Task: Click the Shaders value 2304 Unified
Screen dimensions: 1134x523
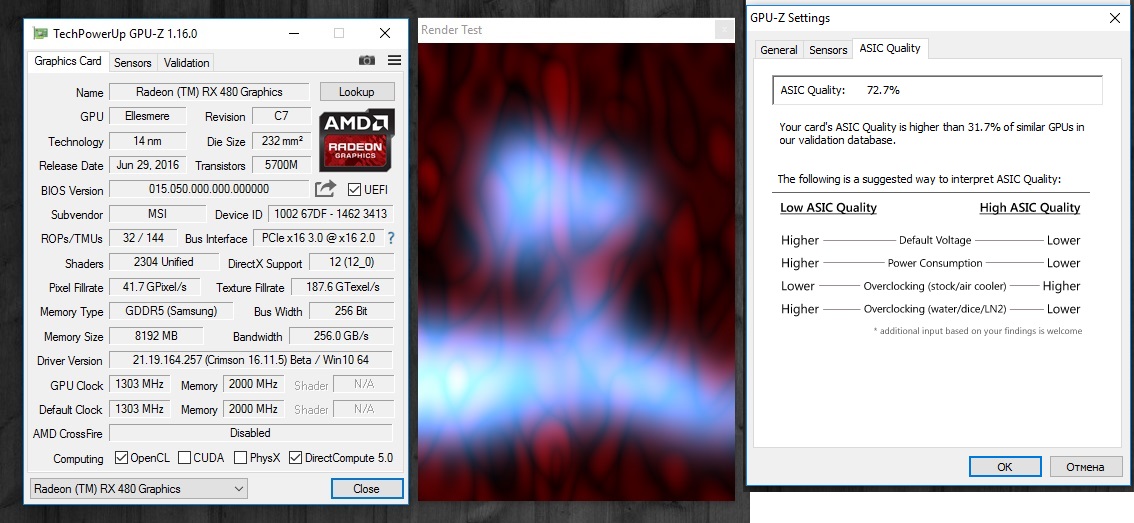Action: tap(164, 262)
